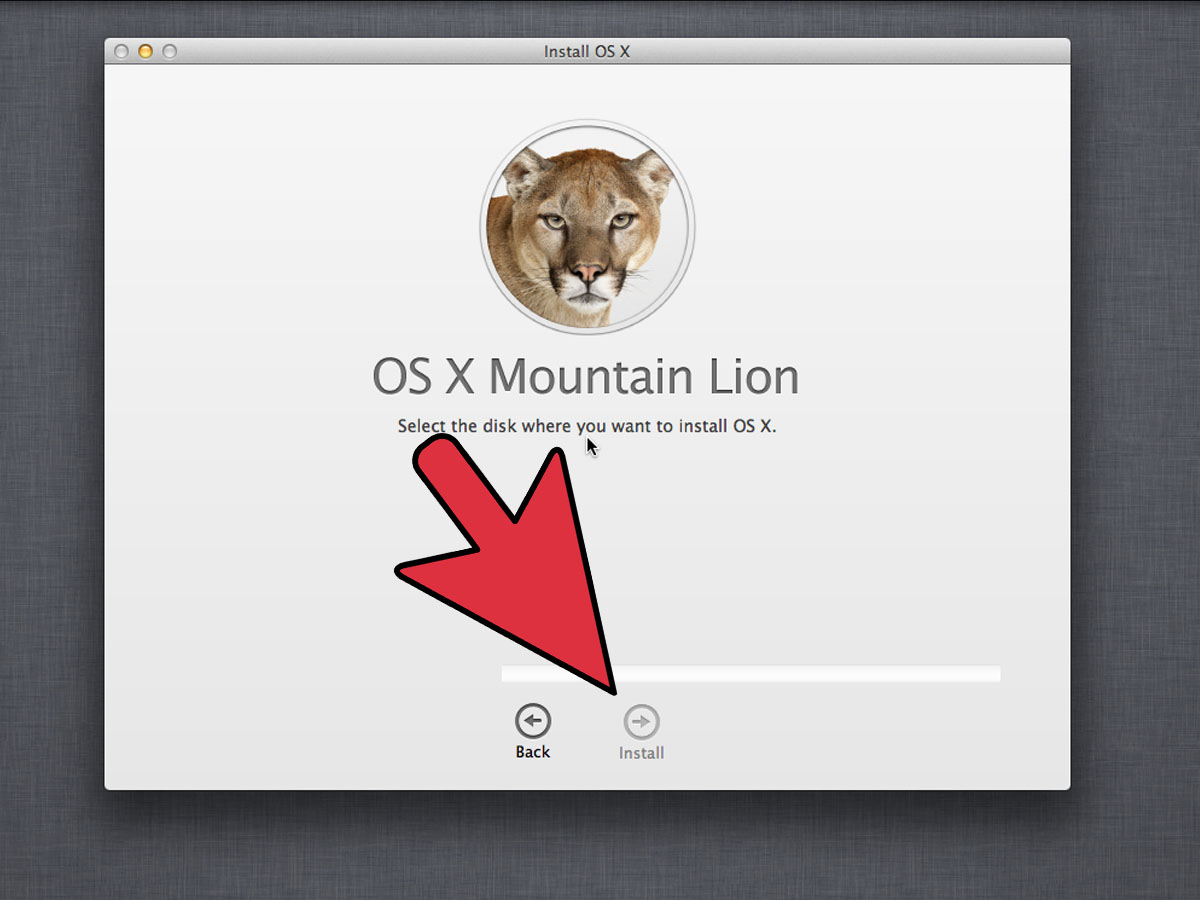1200x900 pixels.
Task: Click the Install arrow button
Action: [641, 721]
